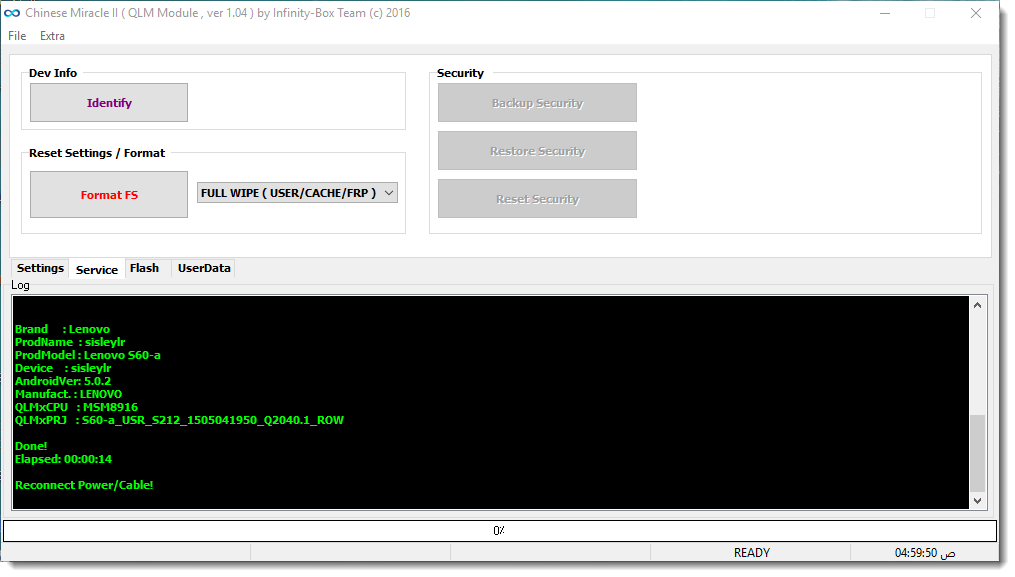1015x577 pixels.
Task: Click the 'QLMxCPU : MSM8916' log line
Action: tap(76, 407)
